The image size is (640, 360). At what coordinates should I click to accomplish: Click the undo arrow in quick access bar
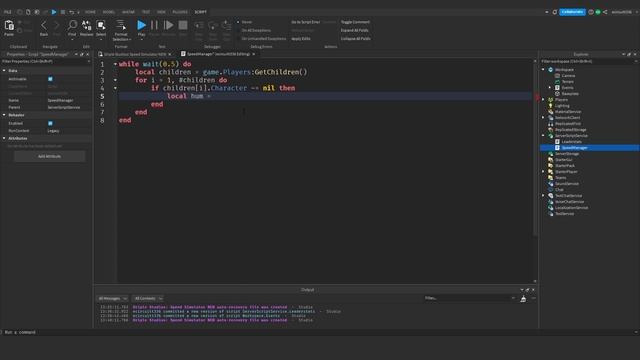(71, 12)
